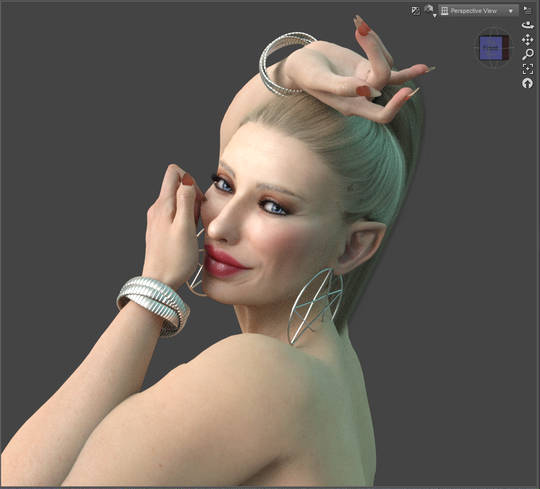Expand the arrow at right of Perspective View
This screenshot has width=540, height=489.
pos(511,11)
